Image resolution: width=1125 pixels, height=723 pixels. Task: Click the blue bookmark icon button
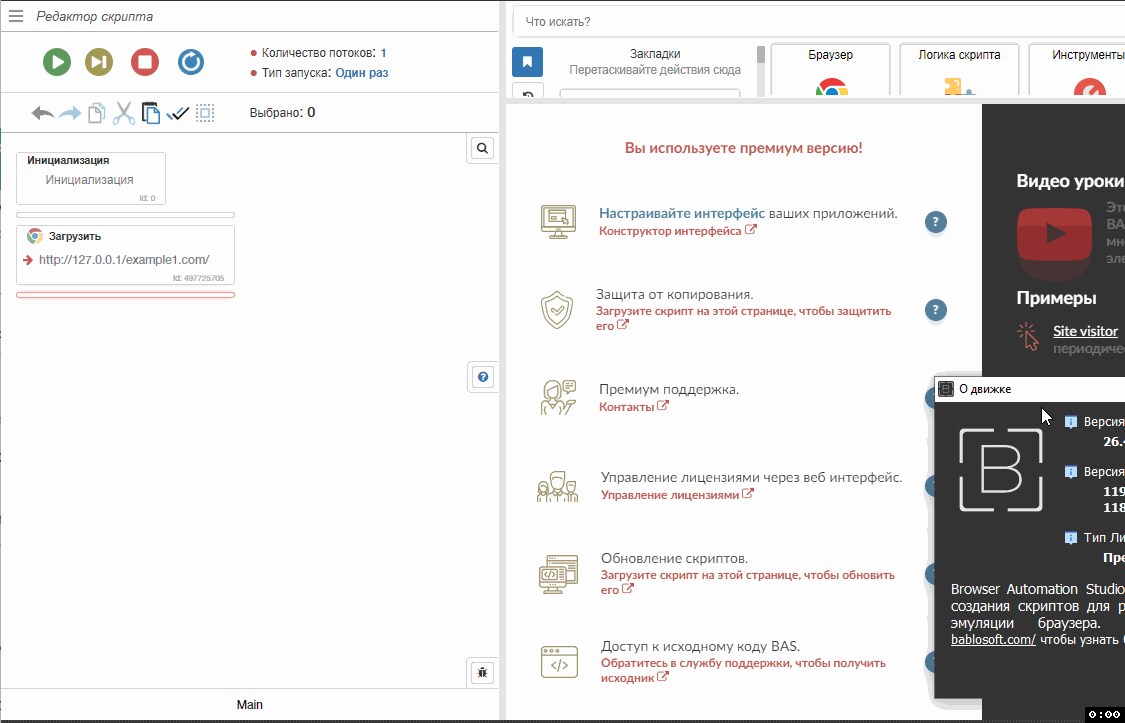point(527,62)
